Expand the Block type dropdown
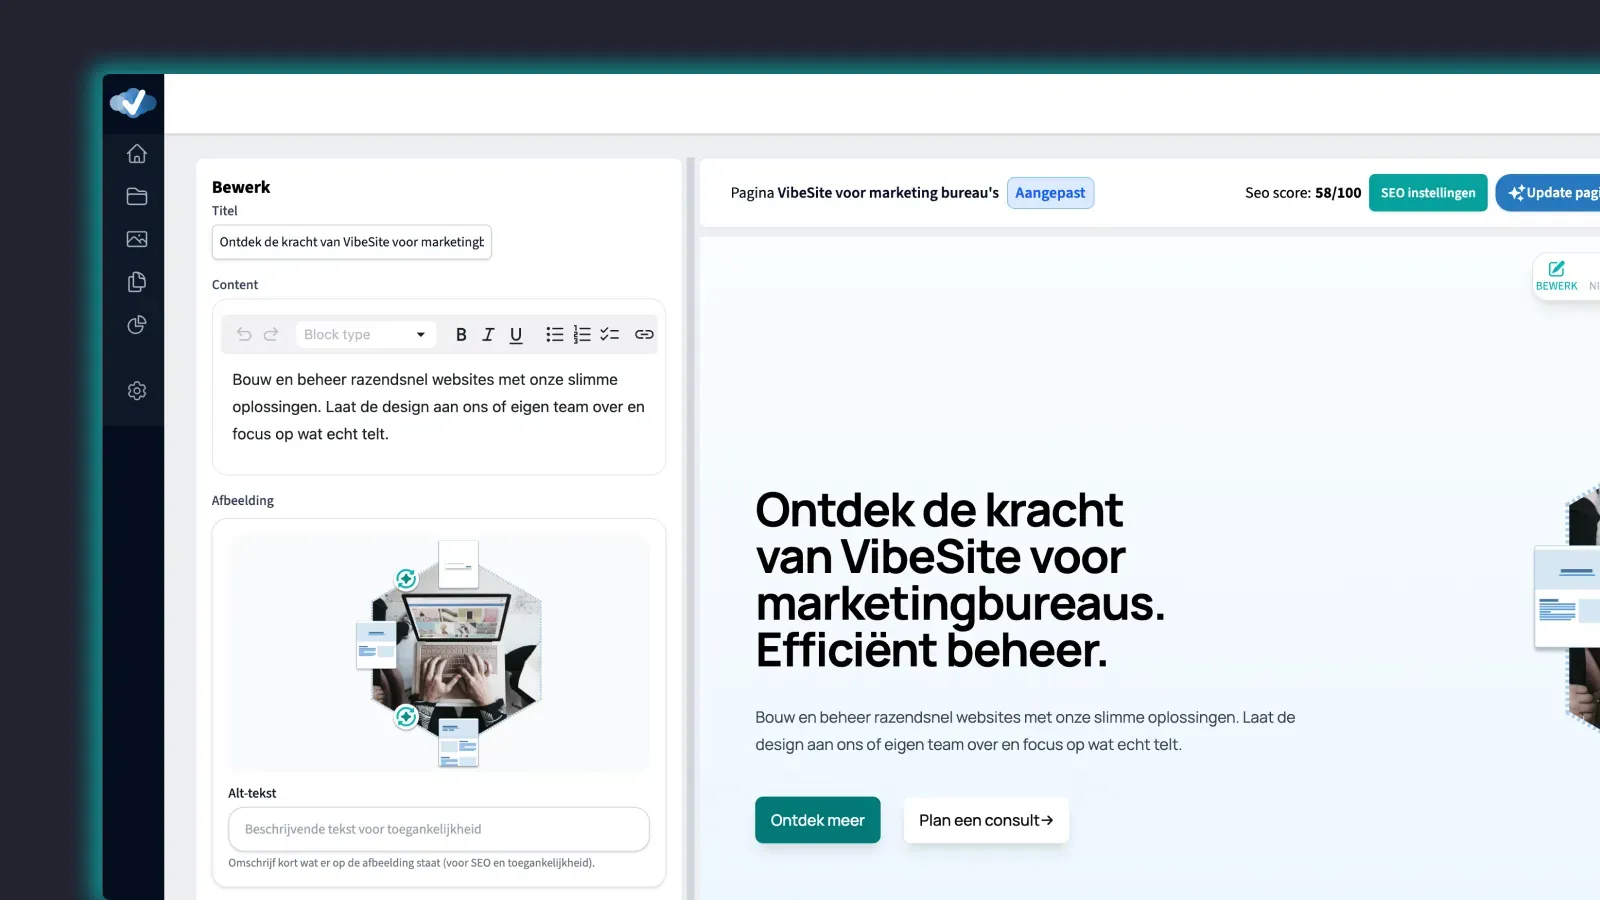Image resolution: width=1600 pixels, height=900 pixels. [x=366, y=335]
